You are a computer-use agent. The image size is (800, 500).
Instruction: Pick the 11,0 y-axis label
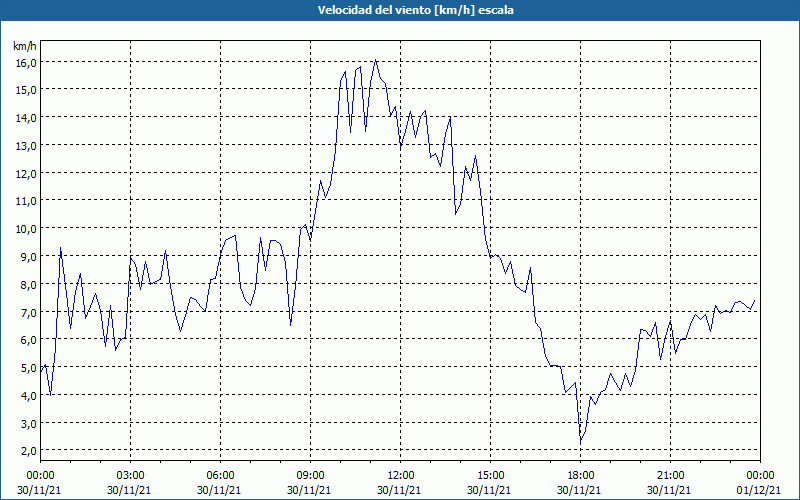(x=26, y=201)
